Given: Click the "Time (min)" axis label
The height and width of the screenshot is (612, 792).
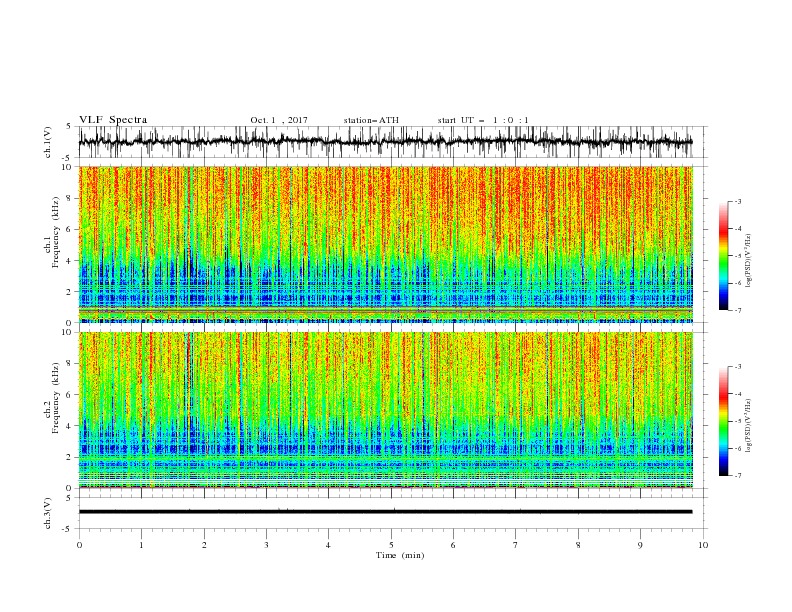Looking at the screenshot, I should tap(400, 555).
